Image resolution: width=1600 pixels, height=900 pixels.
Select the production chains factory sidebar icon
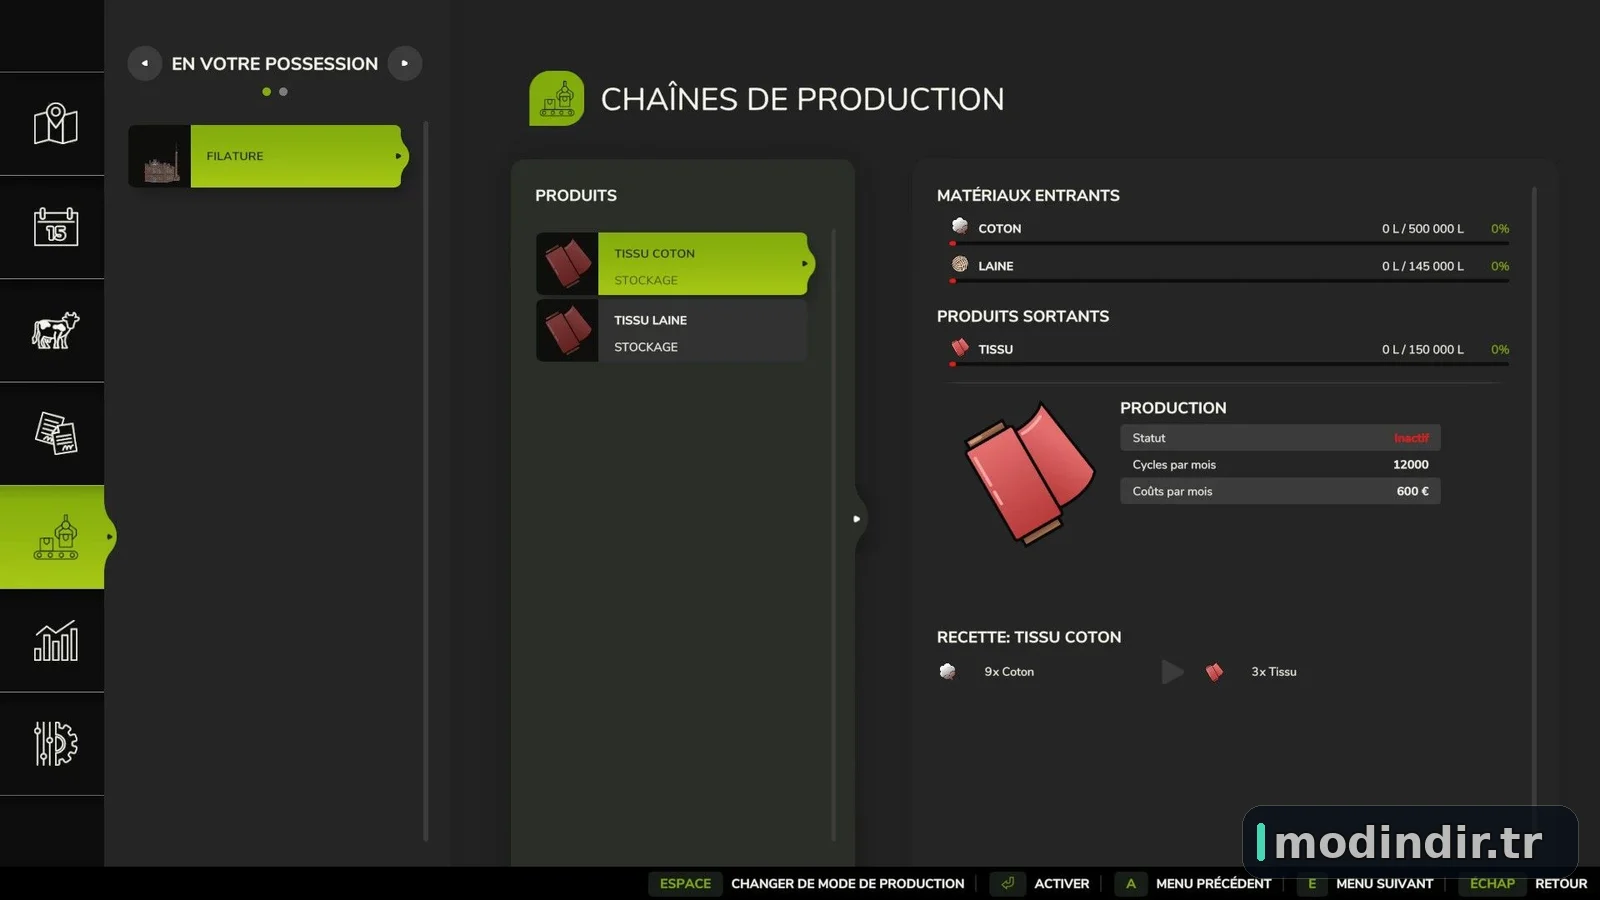click(56, 537)
